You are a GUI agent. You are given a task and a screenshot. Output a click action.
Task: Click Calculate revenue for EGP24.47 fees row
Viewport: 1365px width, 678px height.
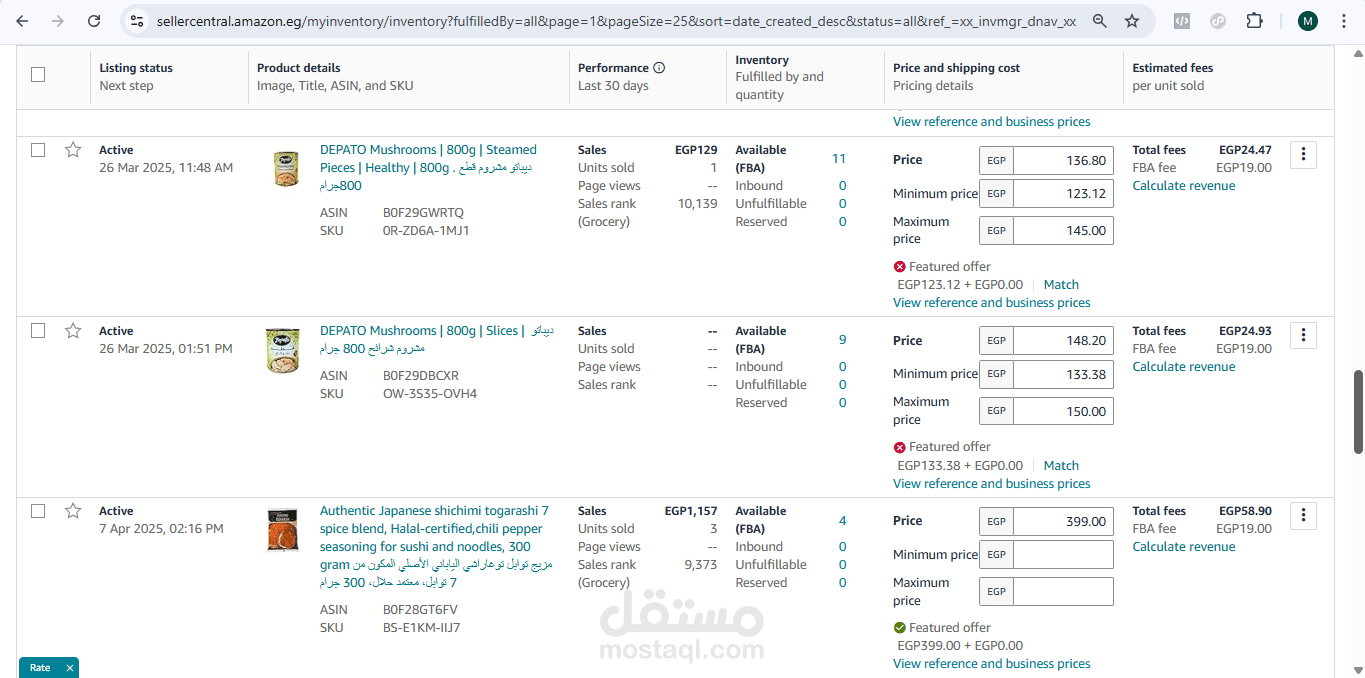coord(1184,186)
